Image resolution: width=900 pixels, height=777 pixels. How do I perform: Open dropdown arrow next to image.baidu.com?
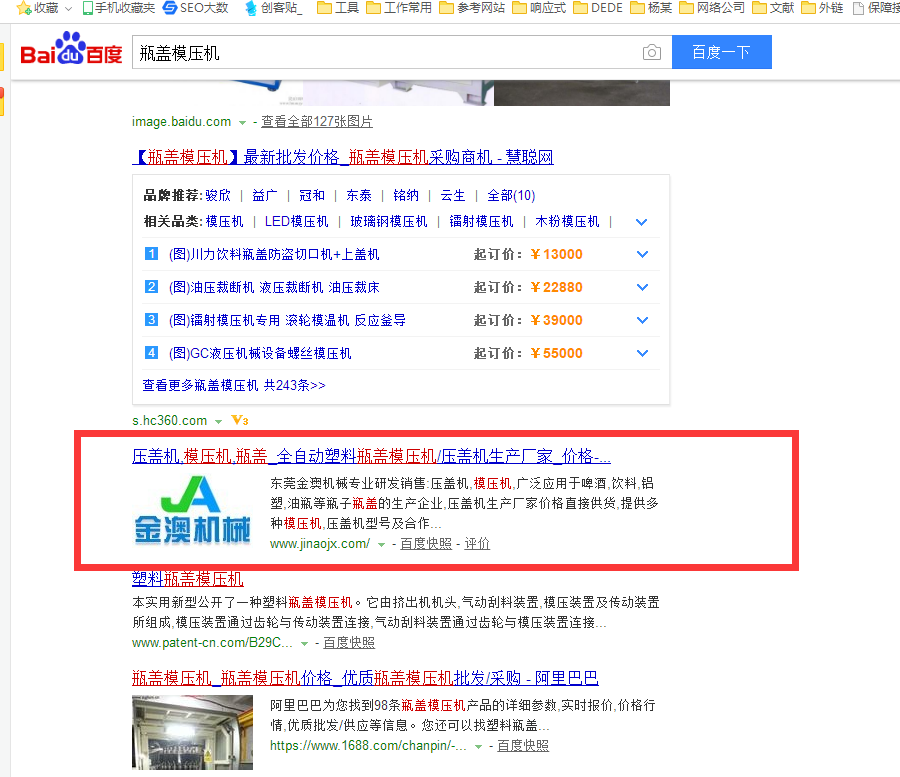pyautogui.click(x=242, y=122)
